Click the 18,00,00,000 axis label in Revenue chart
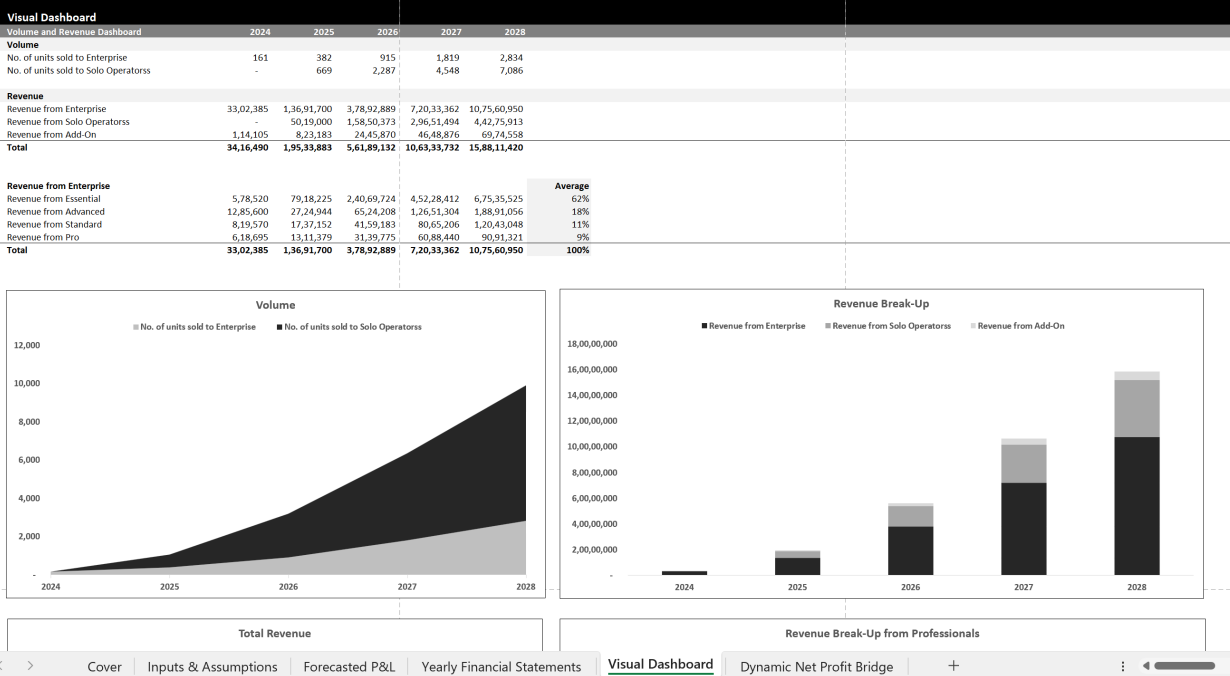 (592, 344)
